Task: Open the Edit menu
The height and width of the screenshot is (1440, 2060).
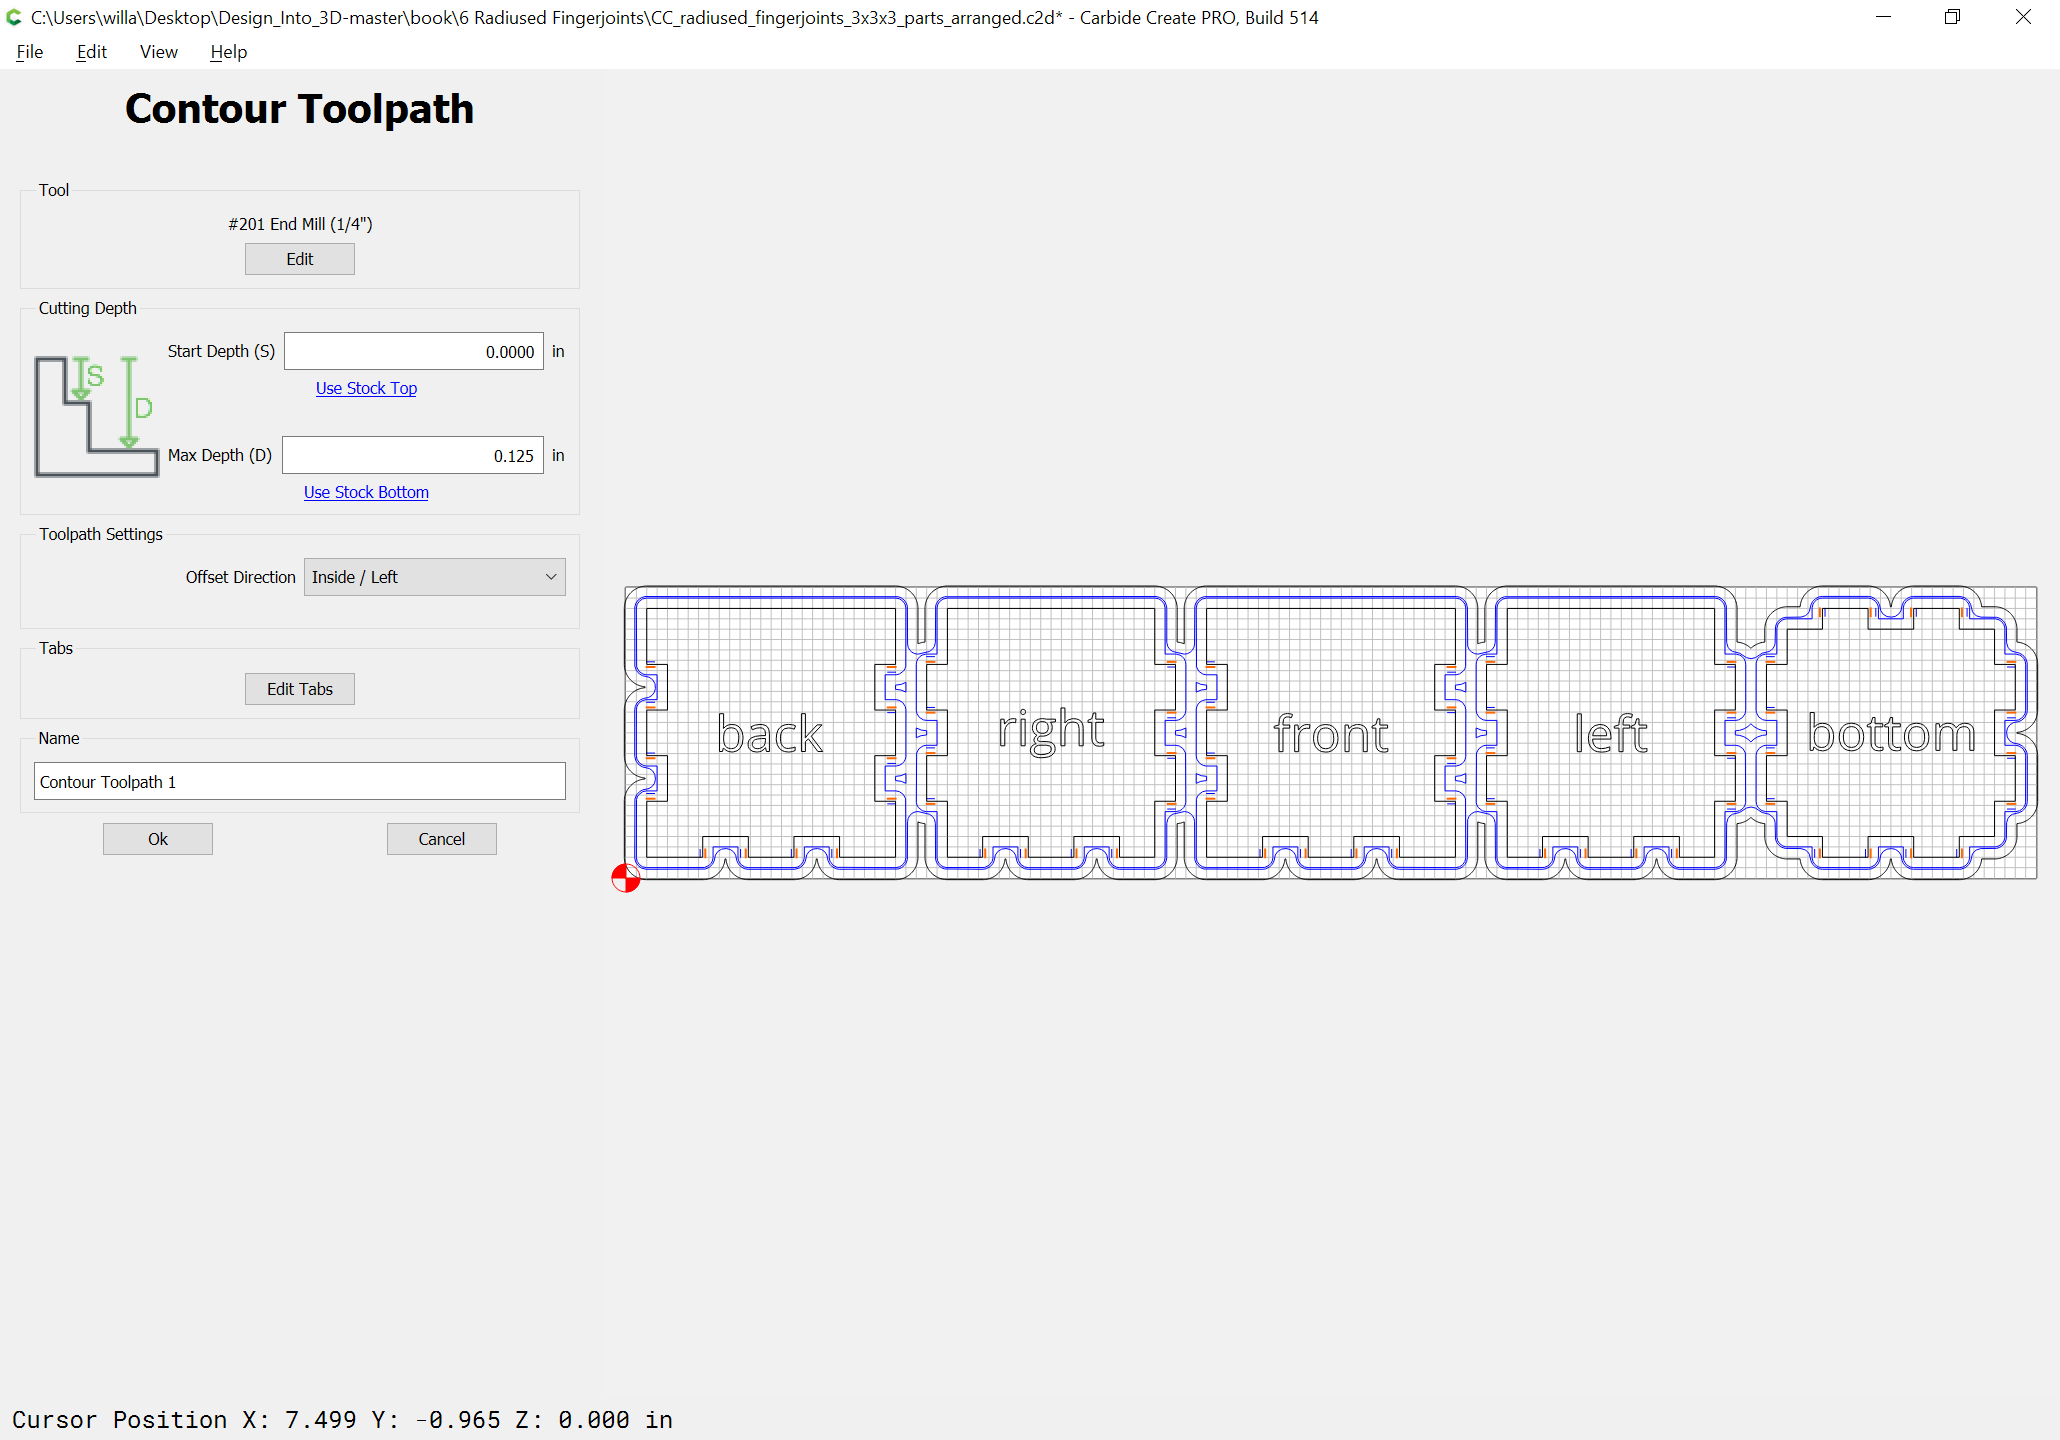Action: pos(91,52)
